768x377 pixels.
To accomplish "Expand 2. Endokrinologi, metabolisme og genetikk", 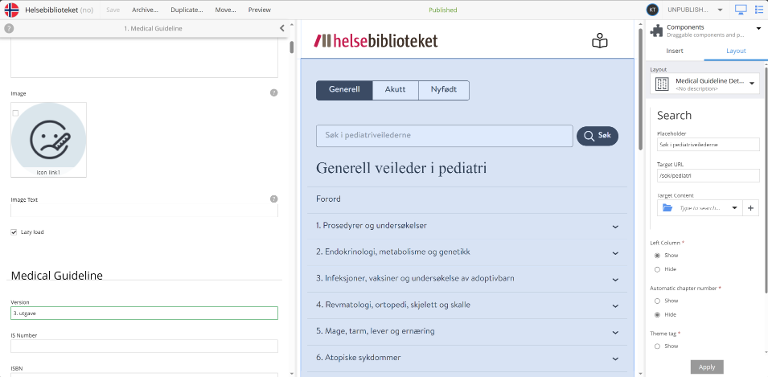I will pyautogui.click(x=615, y=253).
